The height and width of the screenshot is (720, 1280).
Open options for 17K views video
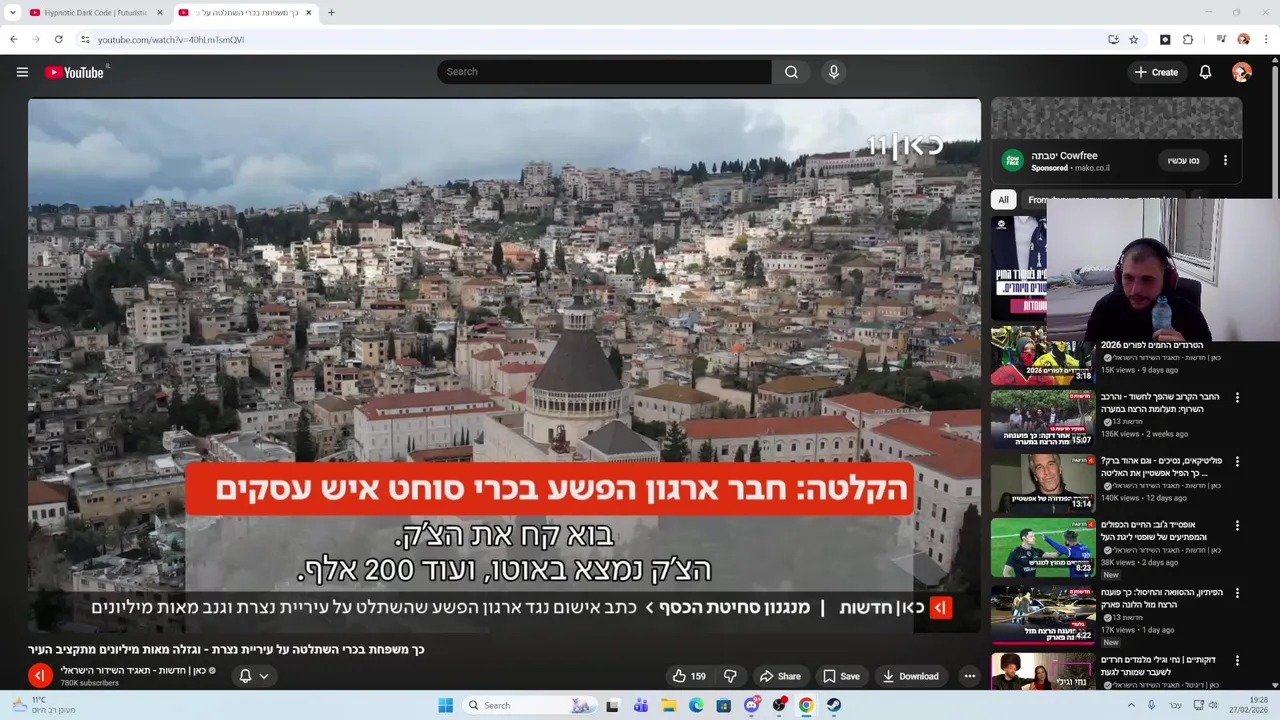click(1237, 594)
